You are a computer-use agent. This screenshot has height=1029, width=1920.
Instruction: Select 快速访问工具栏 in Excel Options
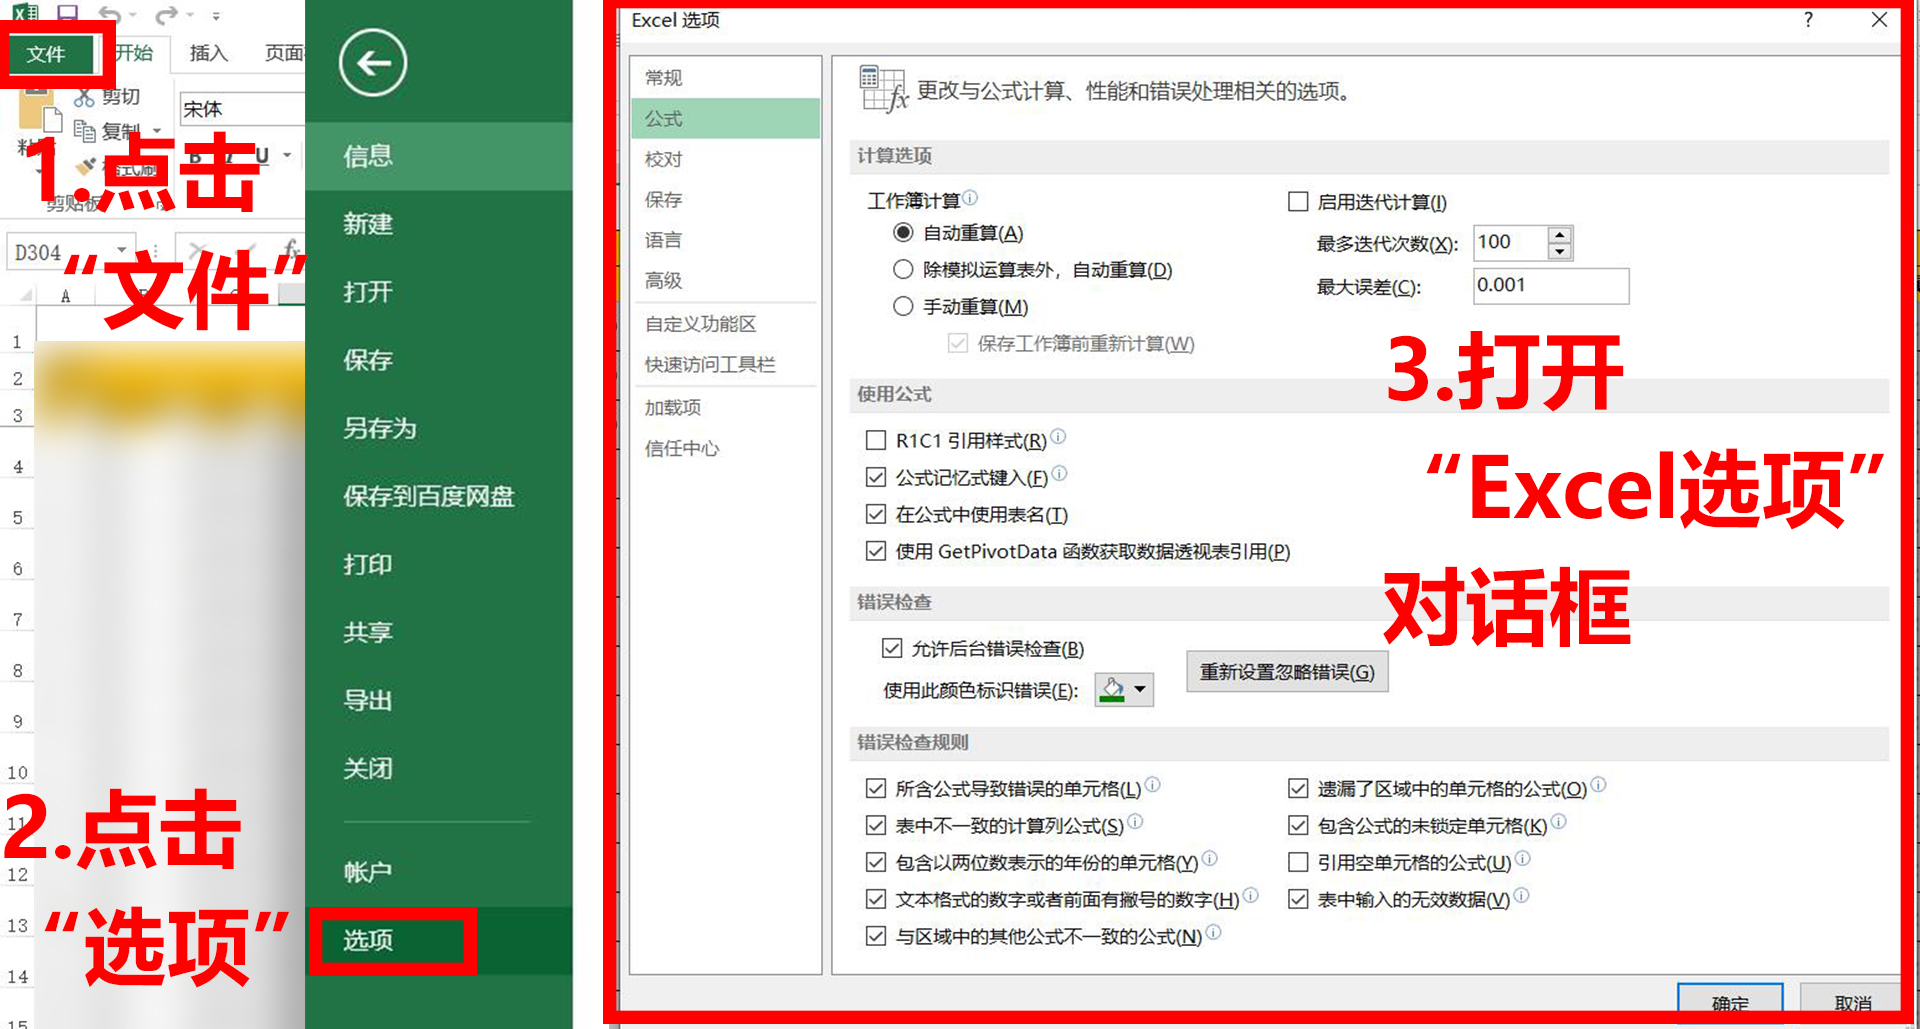tap(725, 365)
